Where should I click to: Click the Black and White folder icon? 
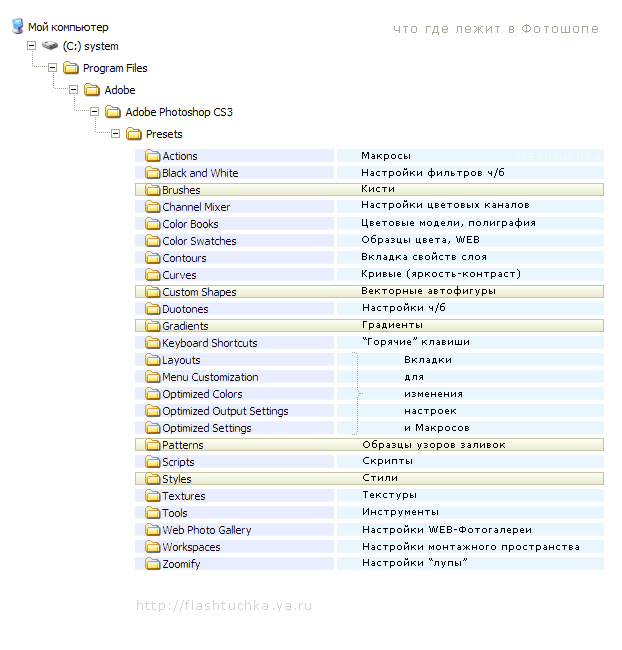(153, 173)
